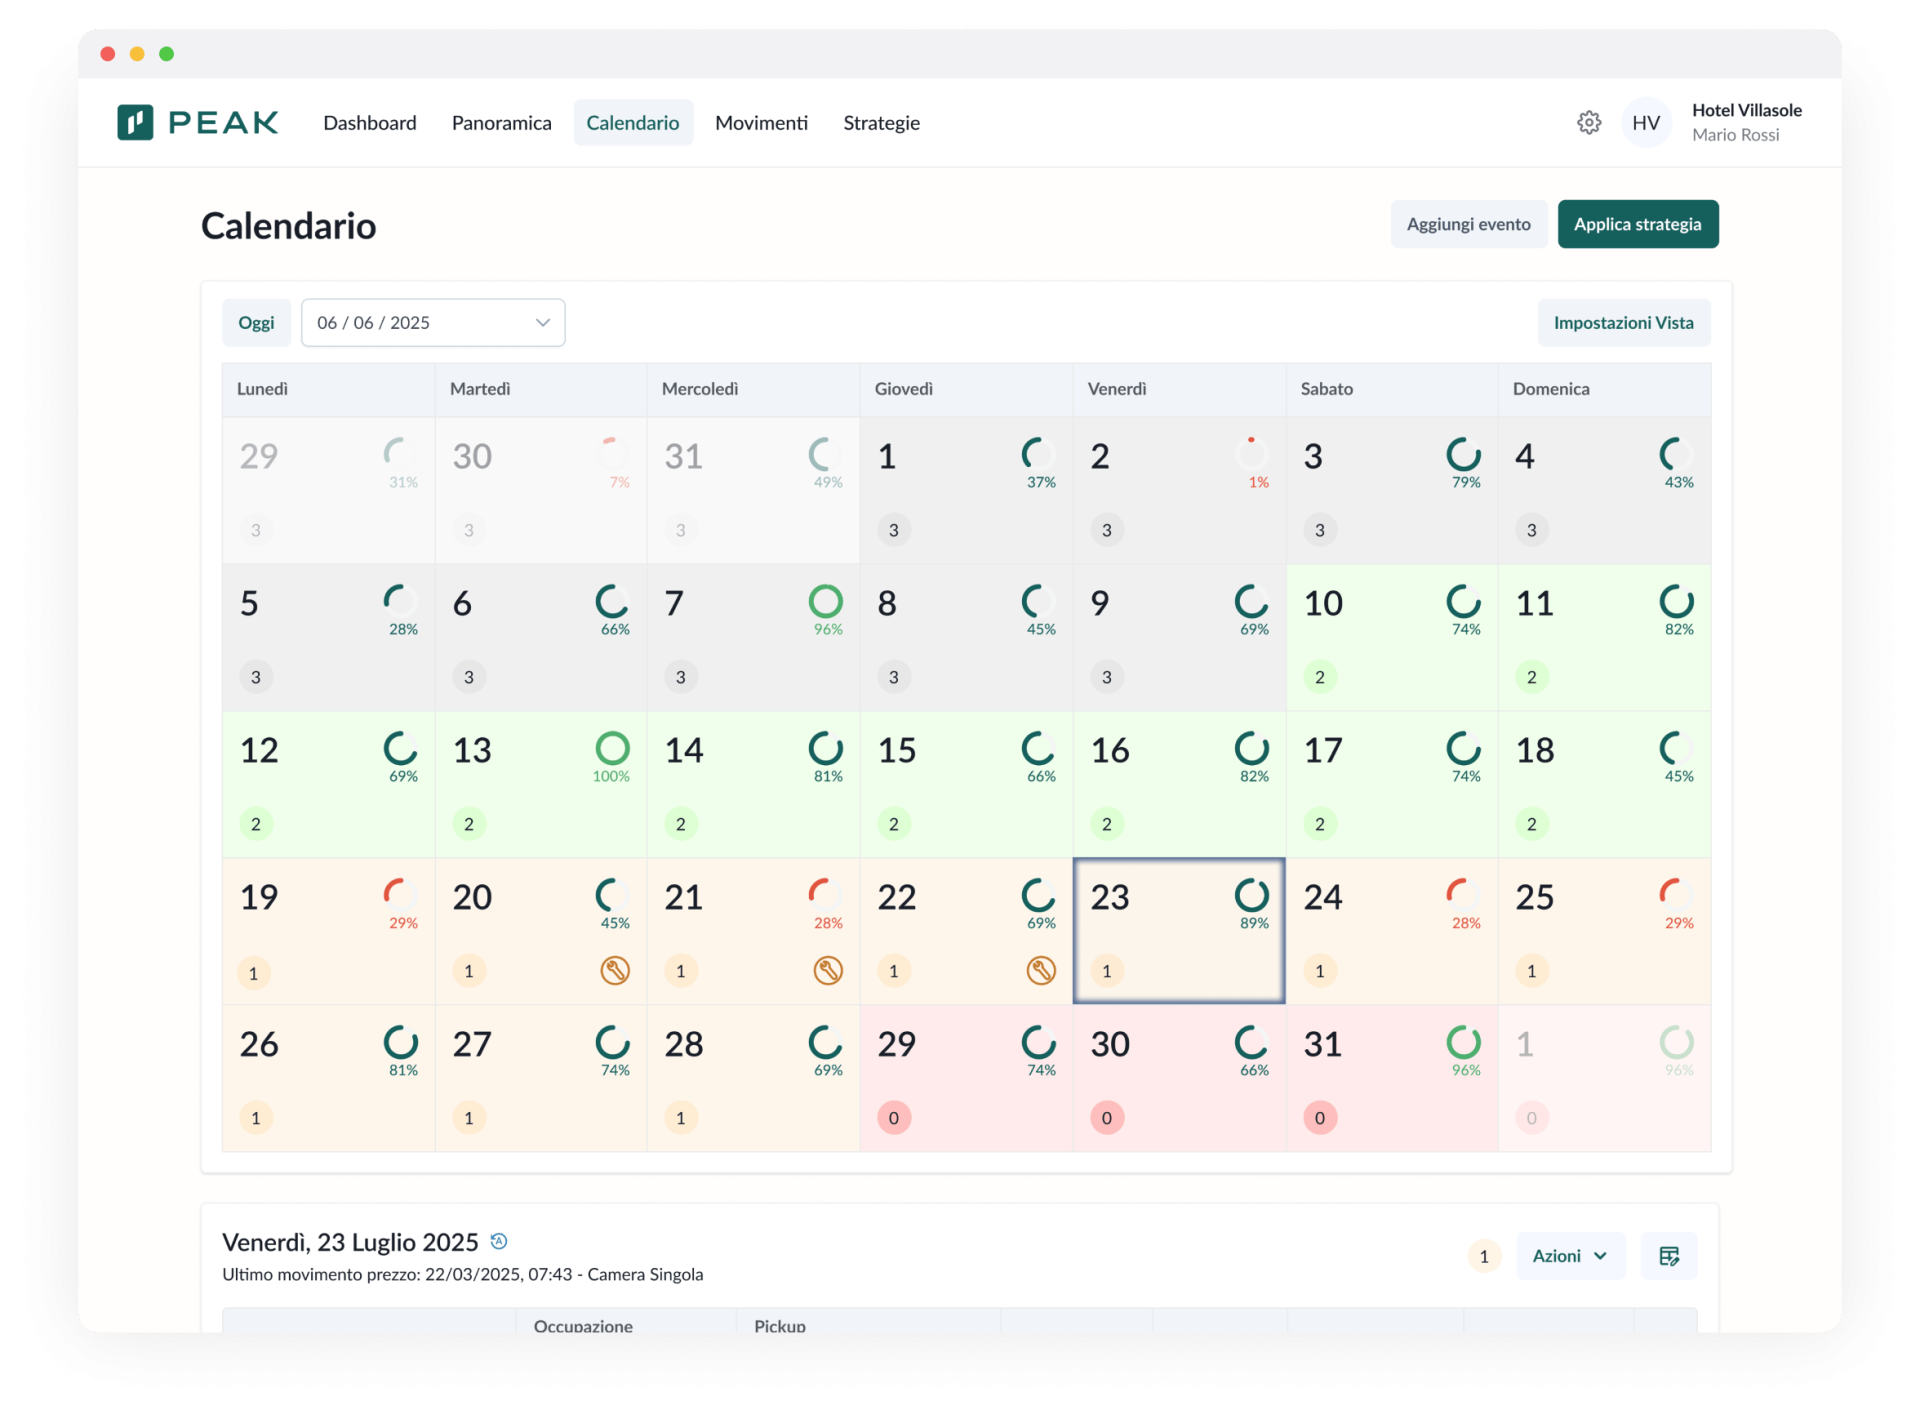
Task: Open the date picker dropdown 06/06/2025
Action: point(433,323)
